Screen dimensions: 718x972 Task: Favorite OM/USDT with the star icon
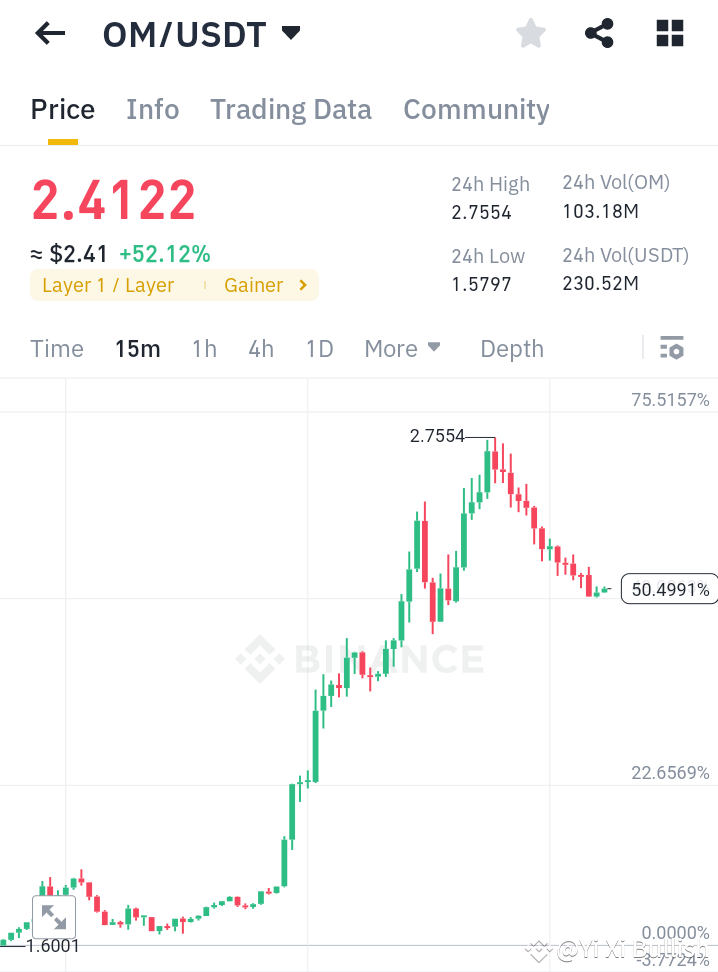click(x=530, y=33)
